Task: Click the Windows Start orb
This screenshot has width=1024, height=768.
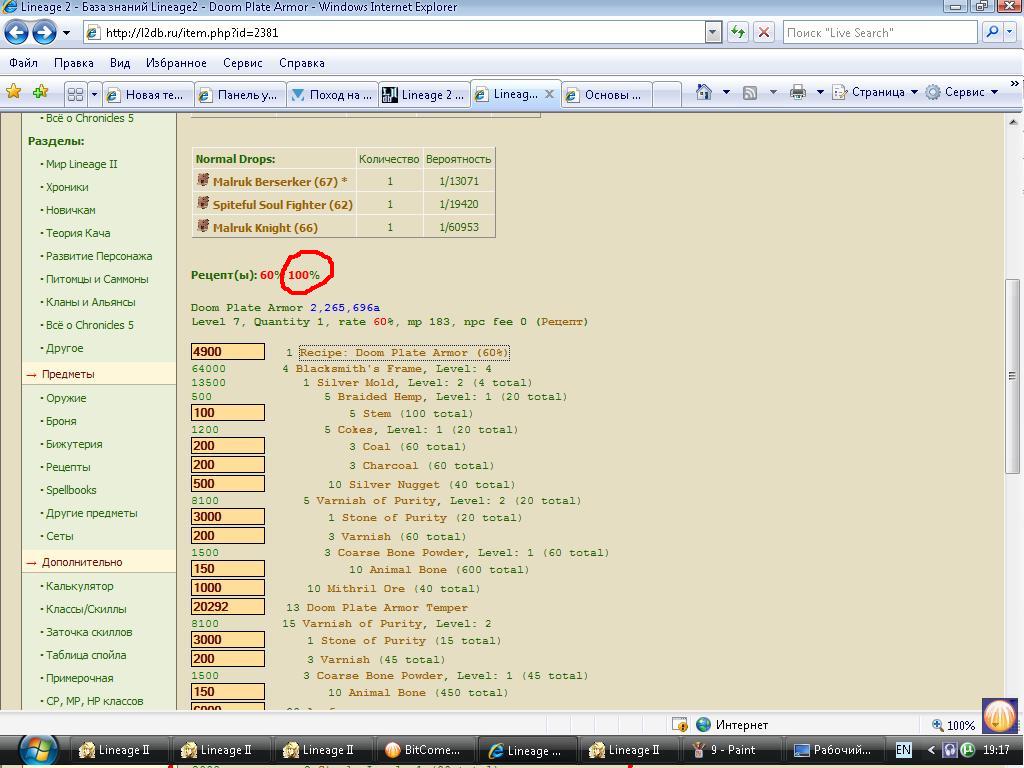Action: (x=38, y=750)
